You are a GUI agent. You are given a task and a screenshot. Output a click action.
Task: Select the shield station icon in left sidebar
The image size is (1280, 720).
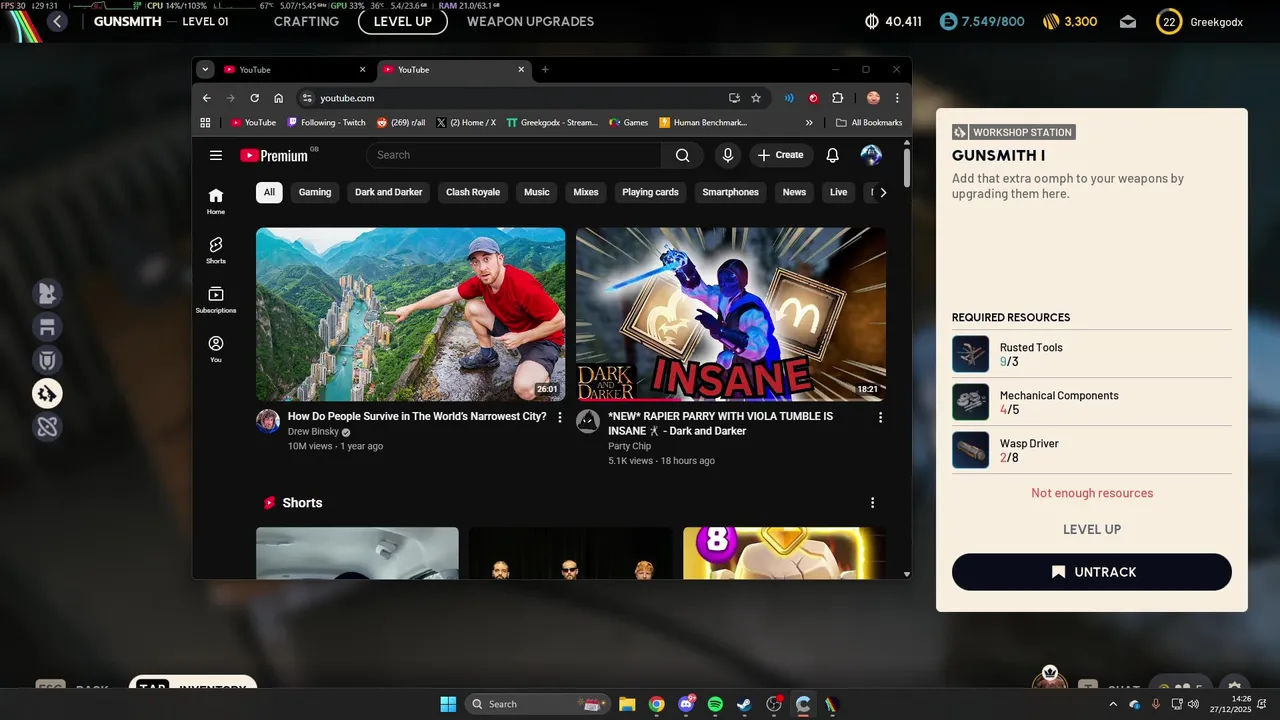click(x=47, y=360)
